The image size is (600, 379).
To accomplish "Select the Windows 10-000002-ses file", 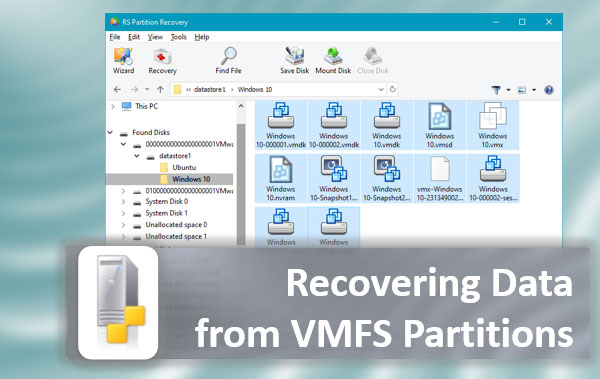I will point(493,178).
